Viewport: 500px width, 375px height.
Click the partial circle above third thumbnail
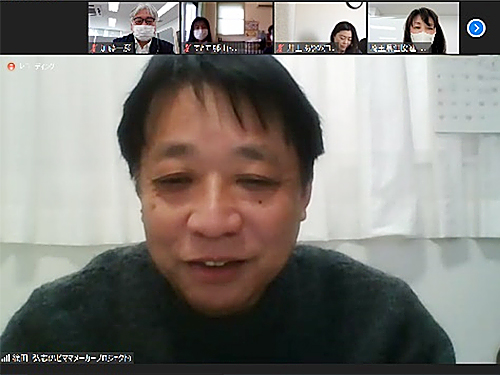point(354,4)
